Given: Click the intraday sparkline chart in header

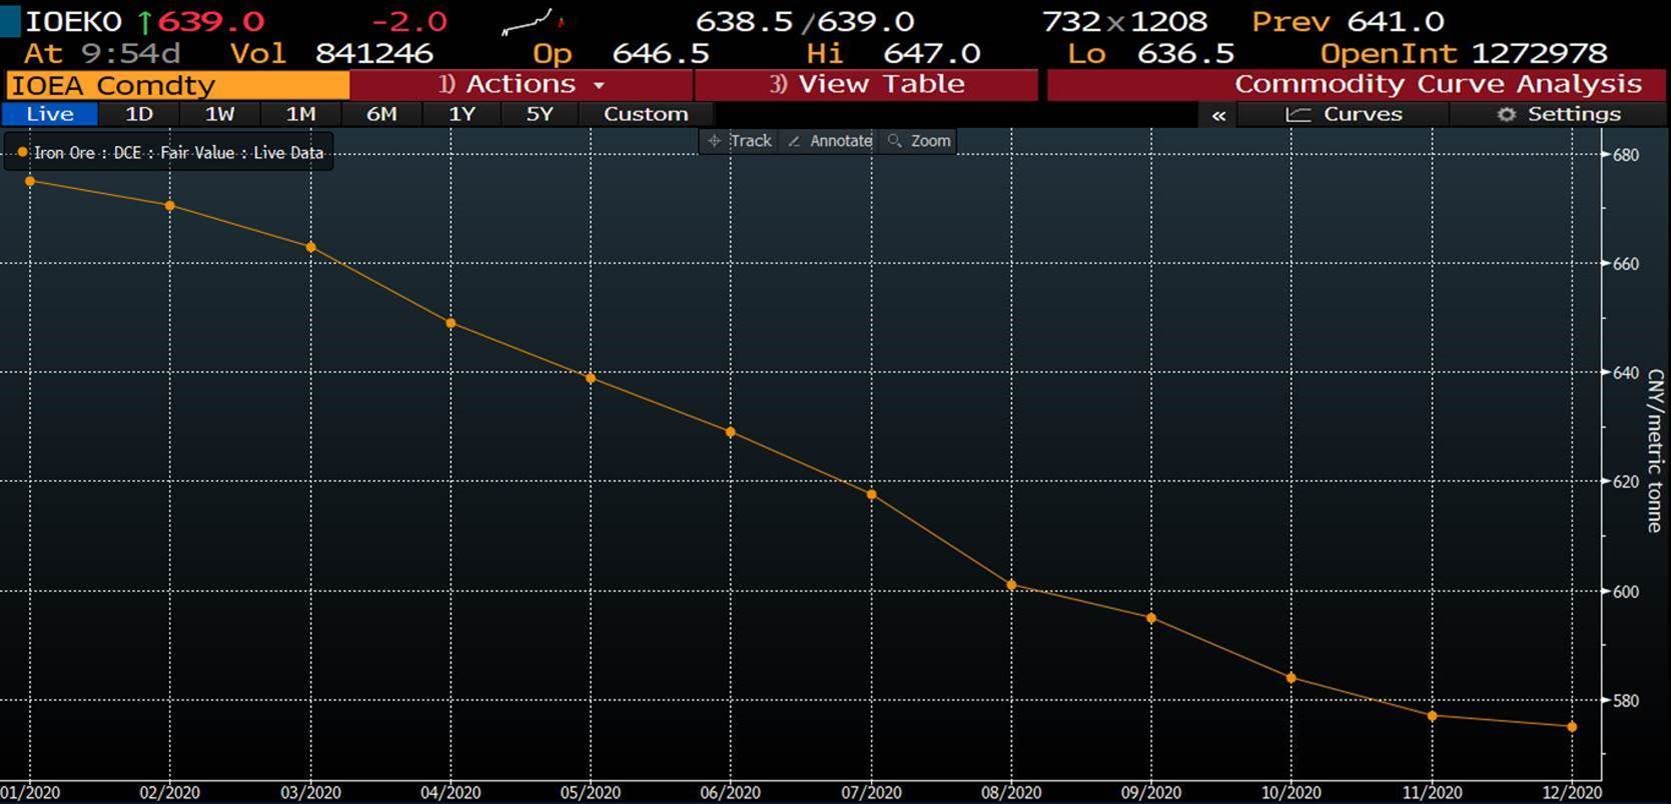Looking at the screenshot, I should click(532, 21).
